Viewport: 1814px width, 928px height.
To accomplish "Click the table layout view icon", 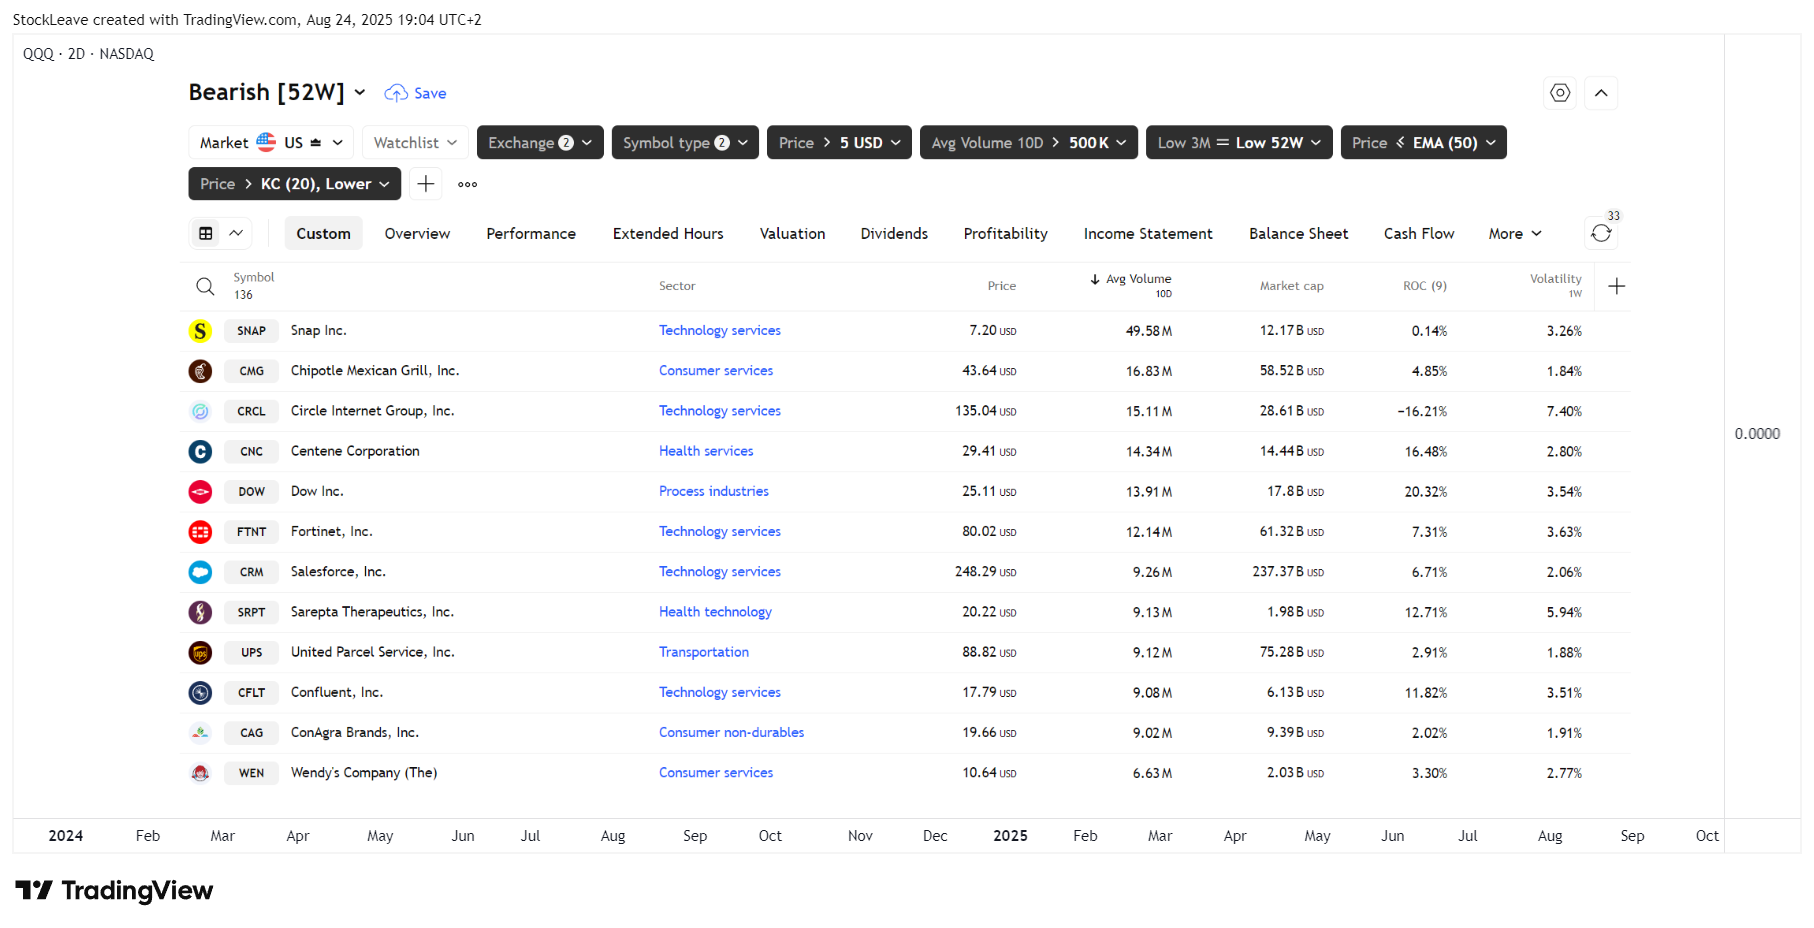I will point(206,233).
